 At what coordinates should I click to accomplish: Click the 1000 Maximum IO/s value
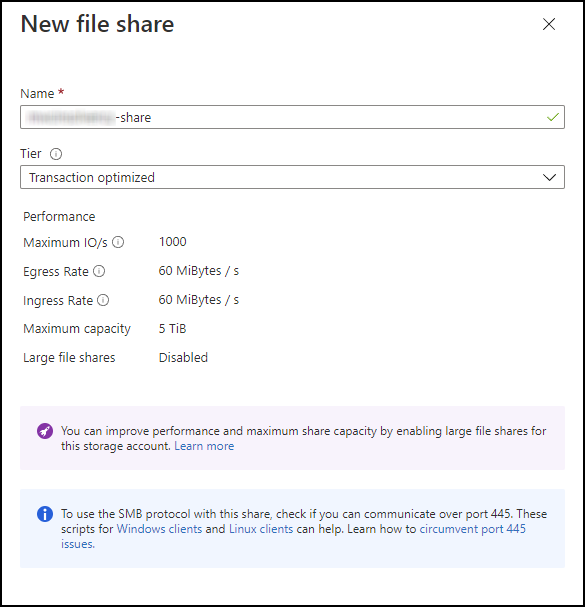pyautogui.click(x=173, y=242)
